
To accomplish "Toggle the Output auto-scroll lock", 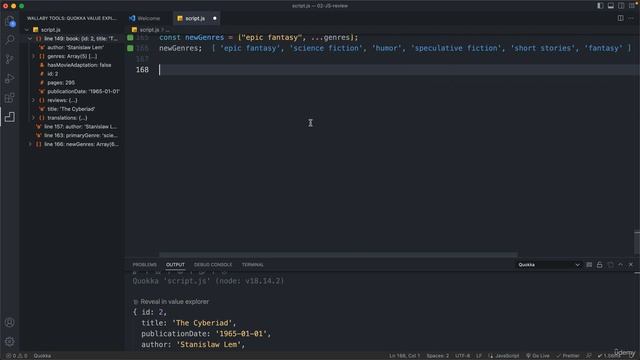I will [600, 265].
